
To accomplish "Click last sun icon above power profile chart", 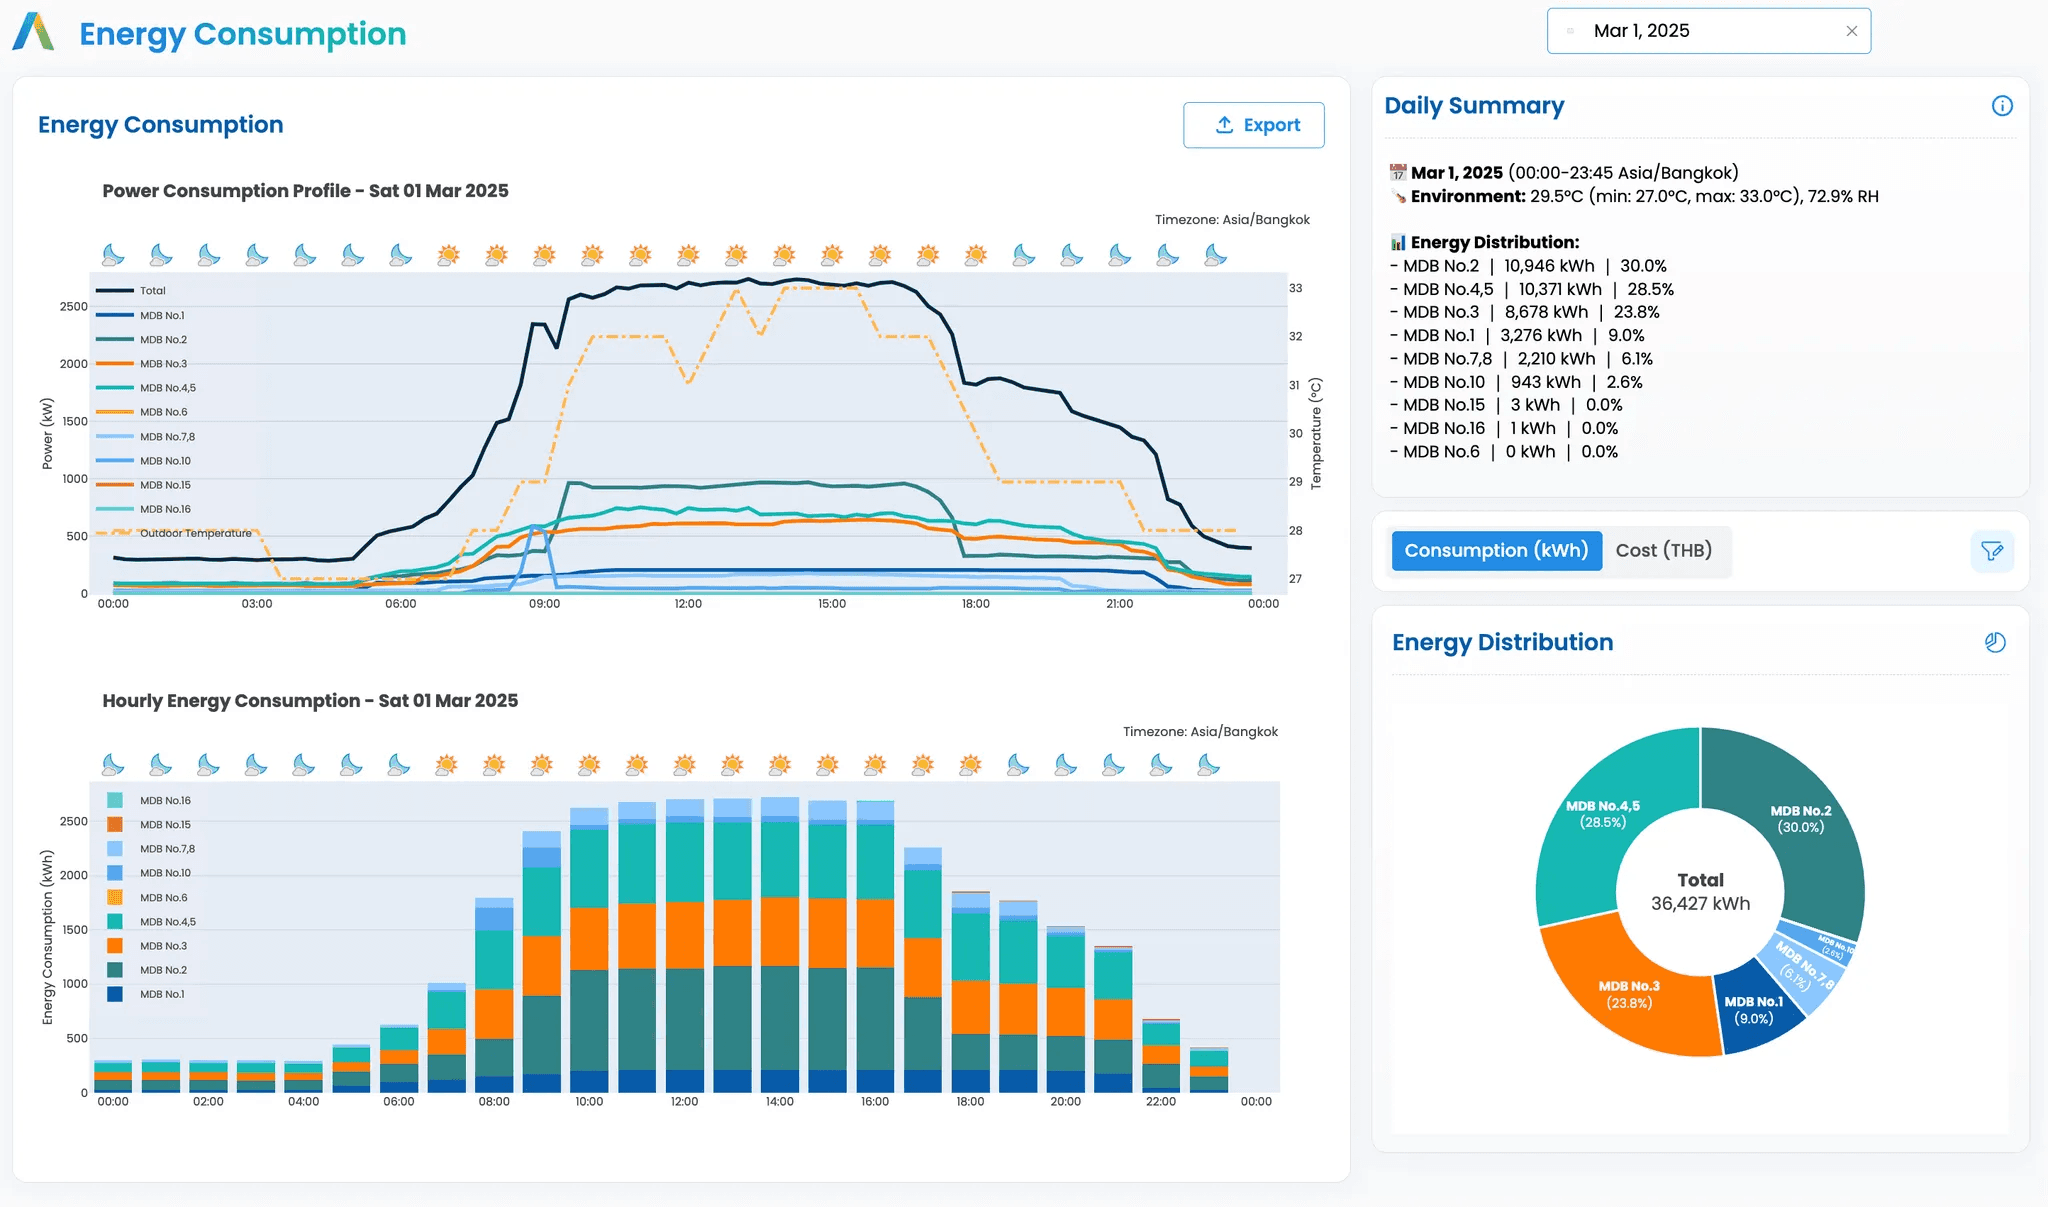I will point(975,255).
